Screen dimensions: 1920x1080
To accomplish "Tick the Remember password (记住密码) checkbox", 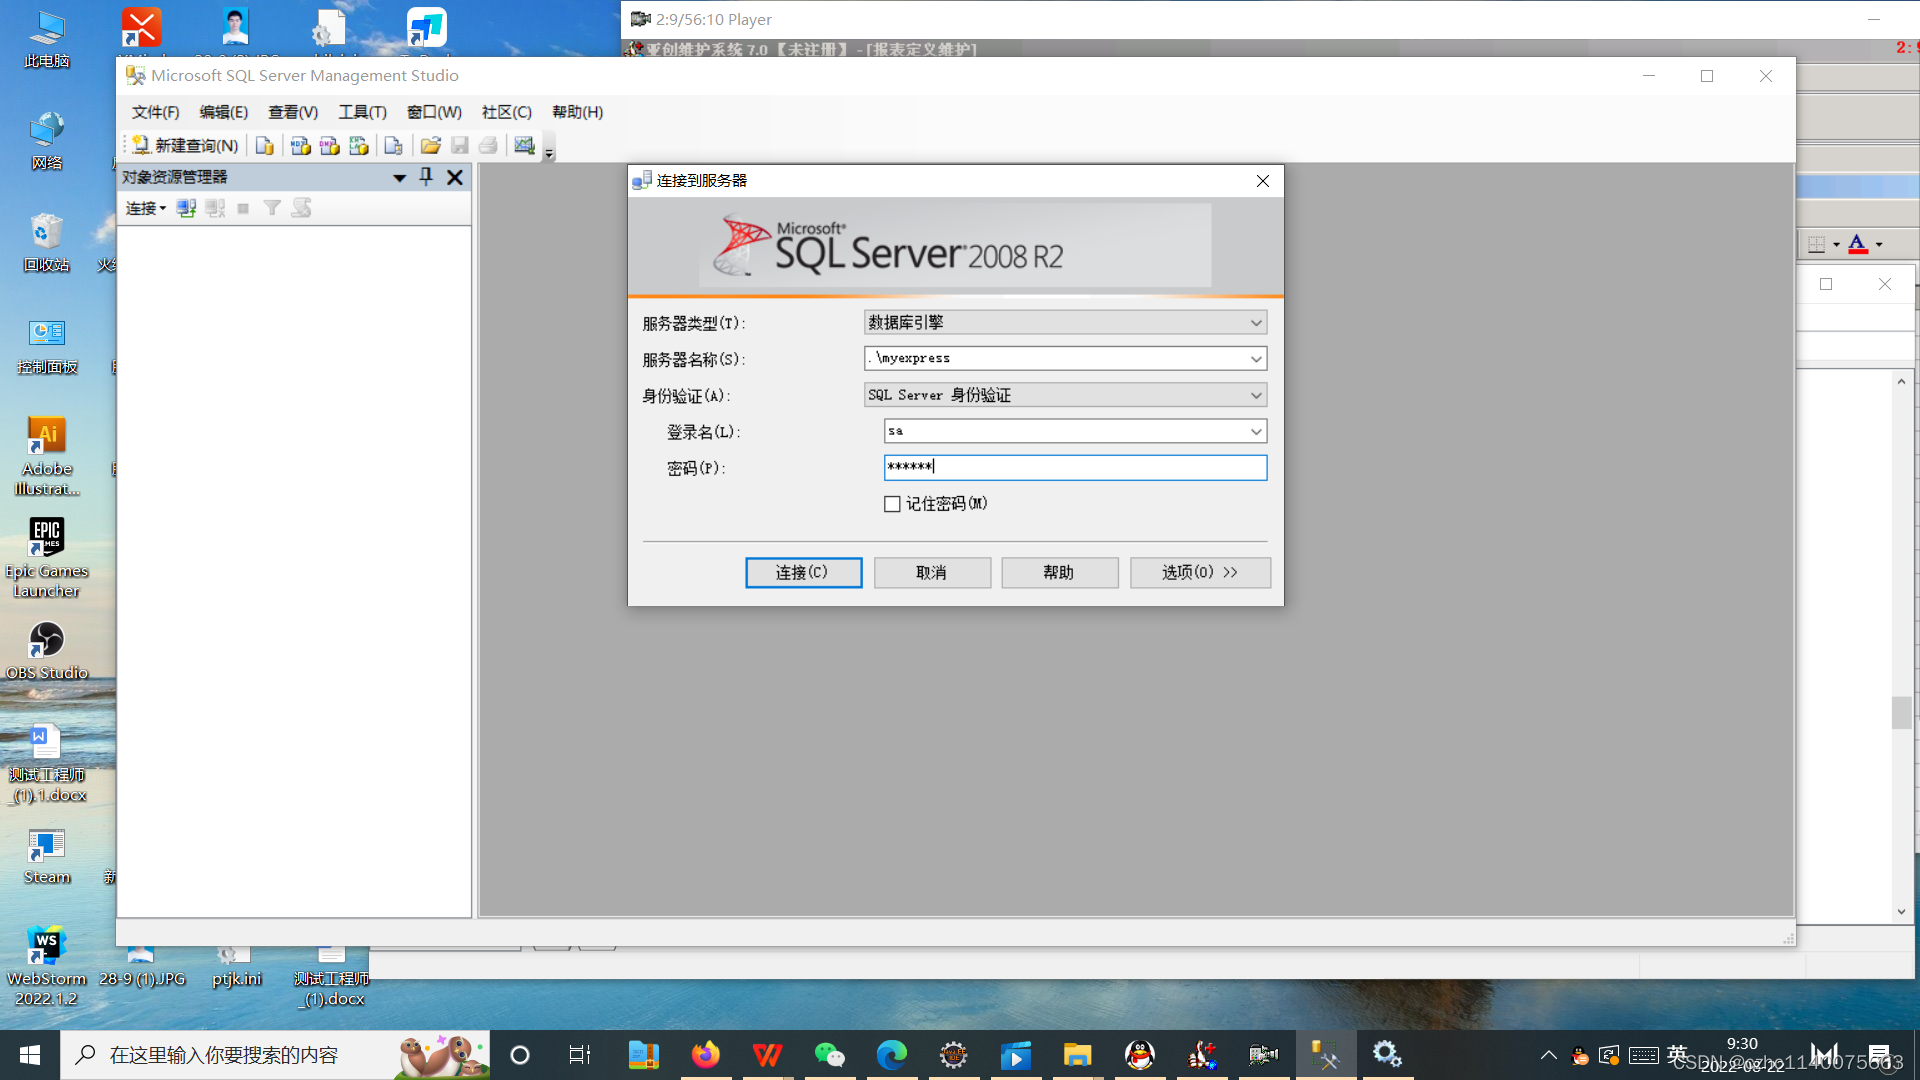I will pyautogui.click(x=892, y=504).
